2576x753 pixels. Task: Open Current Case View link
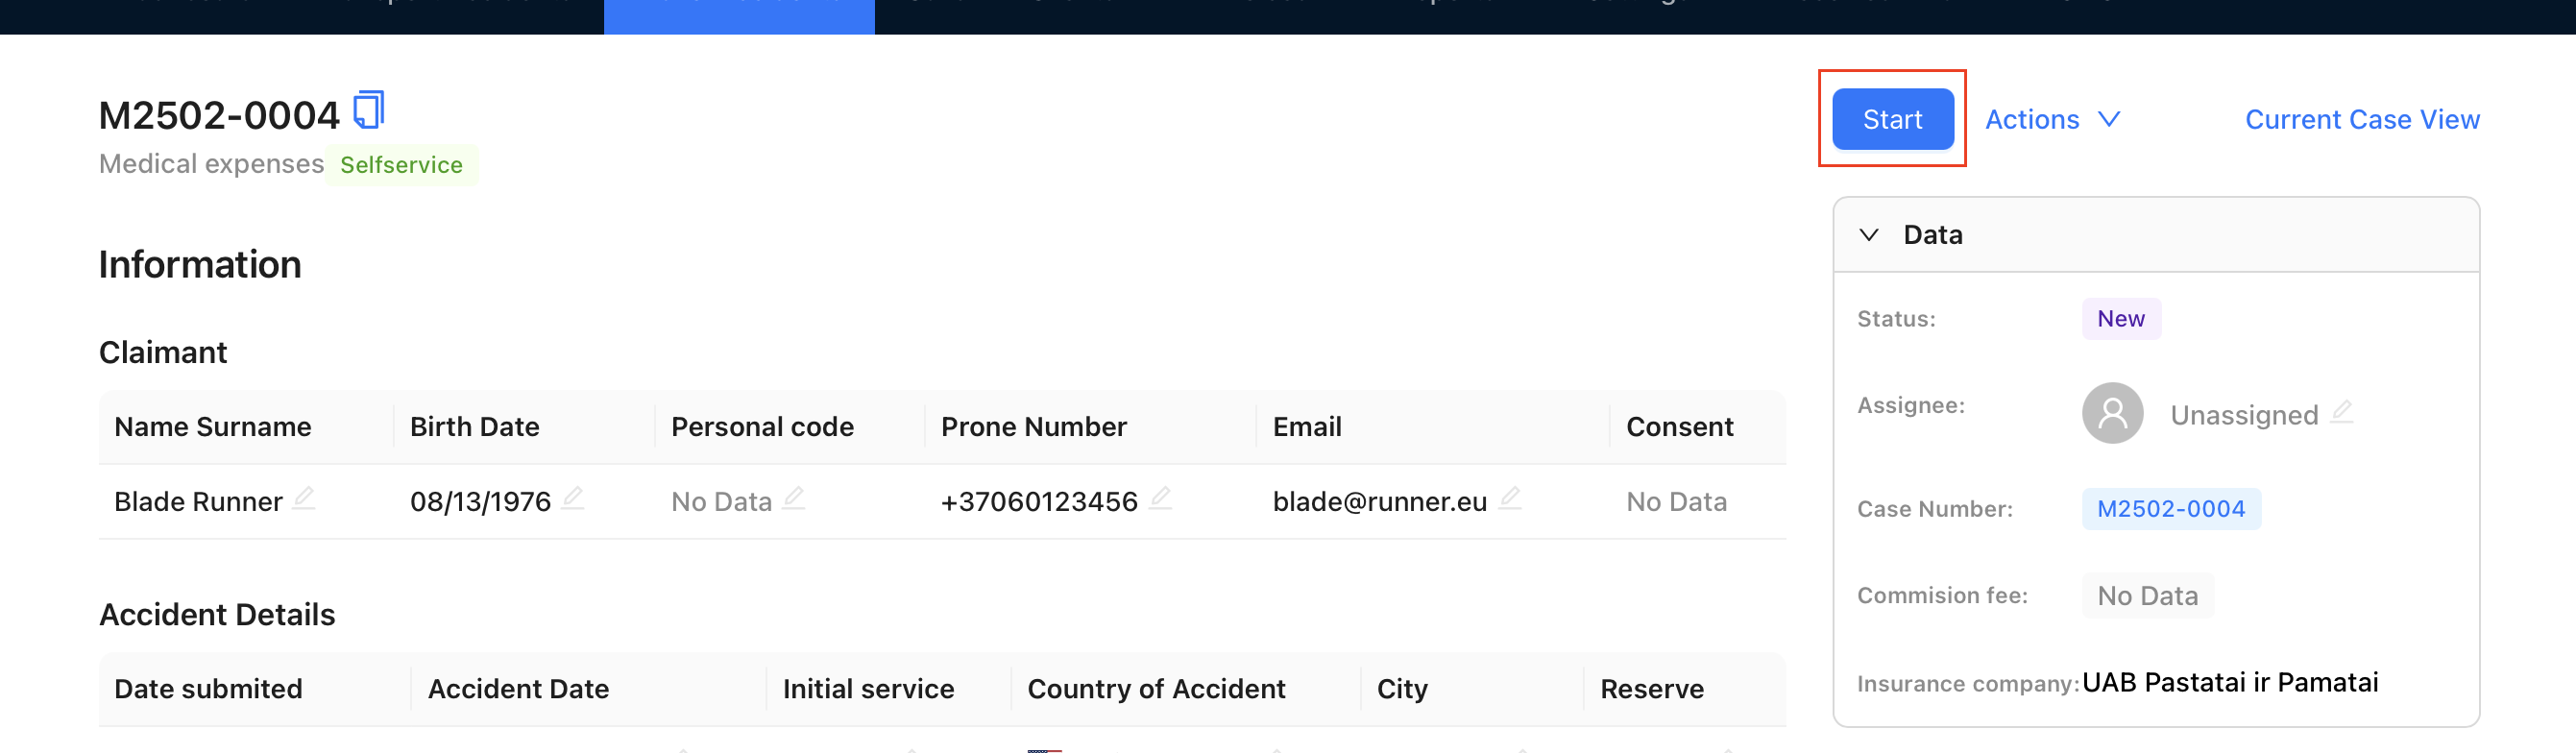point(2362,119)
